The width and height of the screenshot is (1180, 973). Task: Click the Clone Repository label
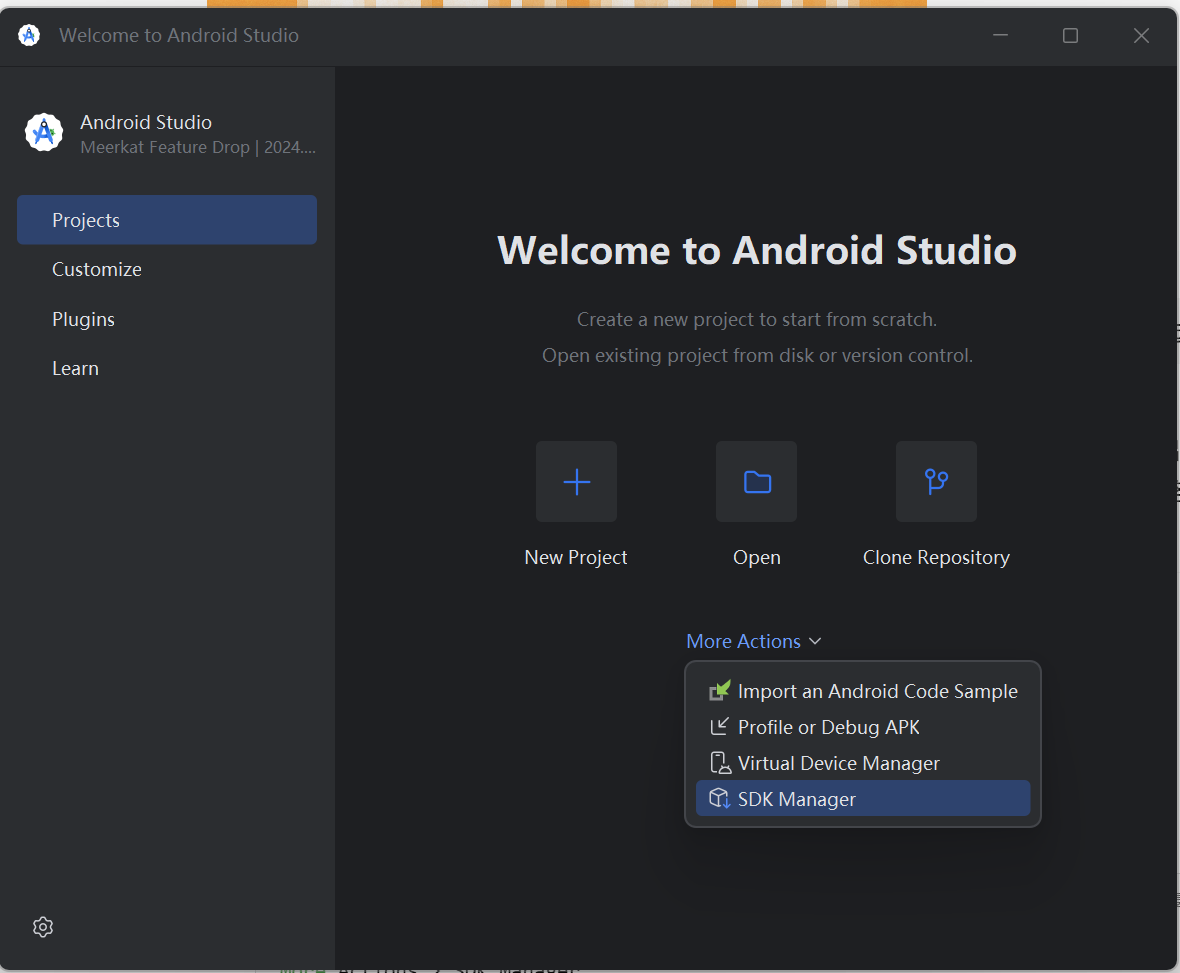click(936, 558)
